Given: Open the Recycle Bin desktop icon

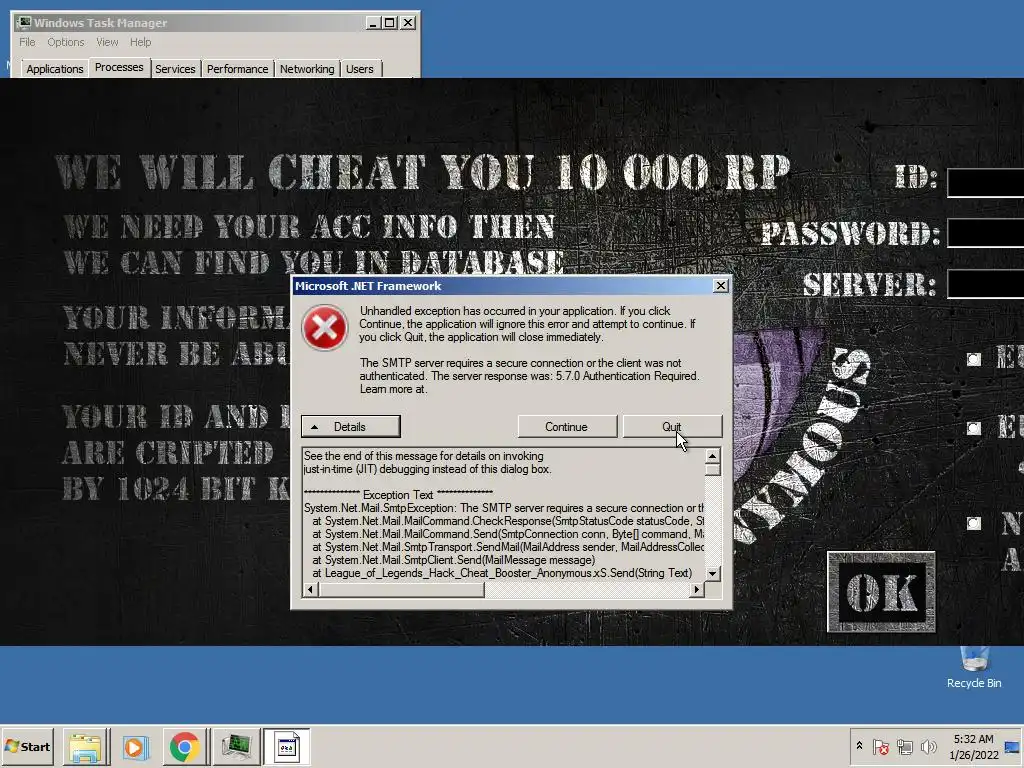Looking at the screenshot, I should pos(974,667).
